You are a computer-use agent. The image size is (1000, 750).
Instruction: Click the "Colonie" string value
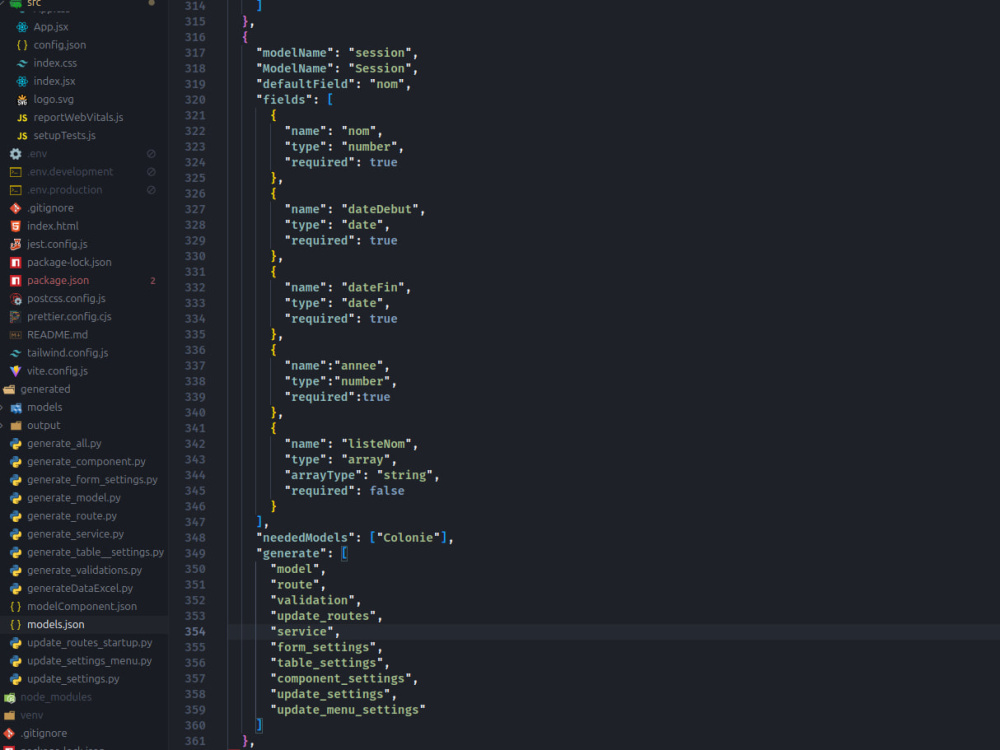408,538
